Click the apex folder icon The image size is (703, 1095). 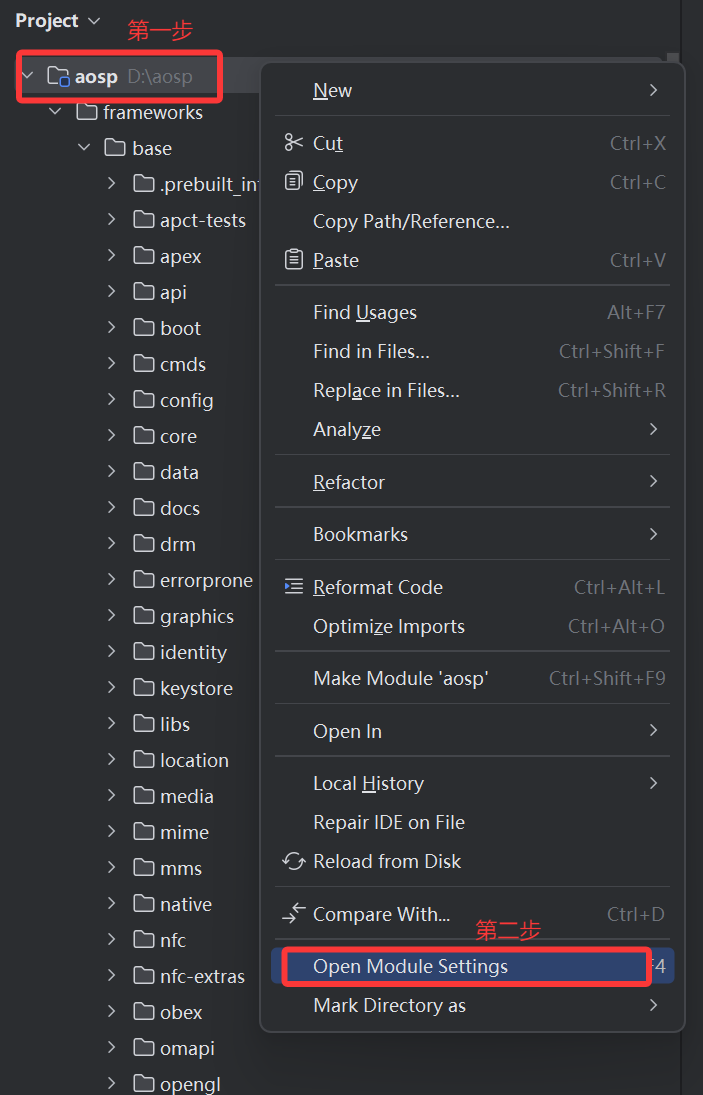[x=144, y=256]
